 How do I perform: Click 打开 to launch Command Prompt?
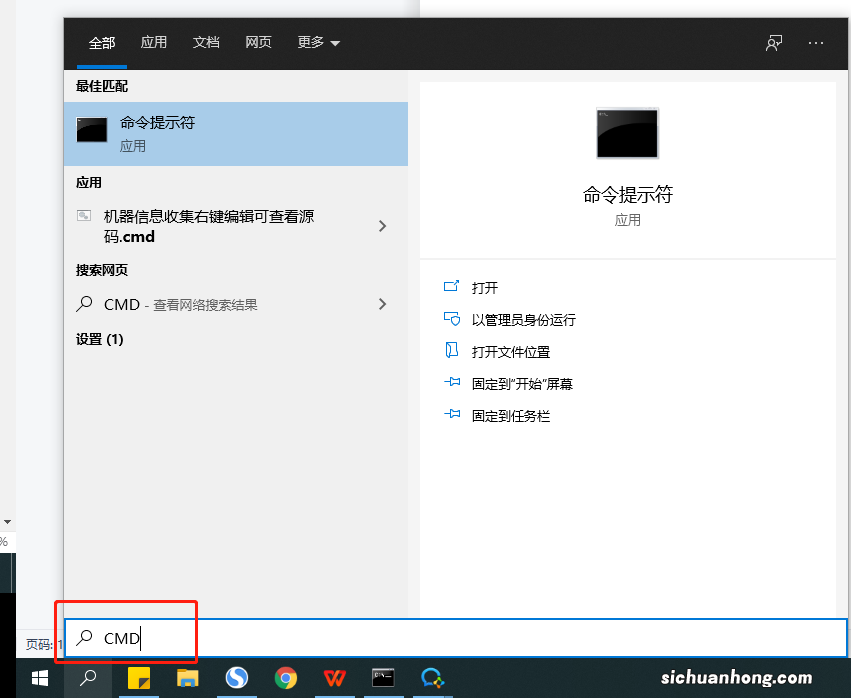click(484, 287)
